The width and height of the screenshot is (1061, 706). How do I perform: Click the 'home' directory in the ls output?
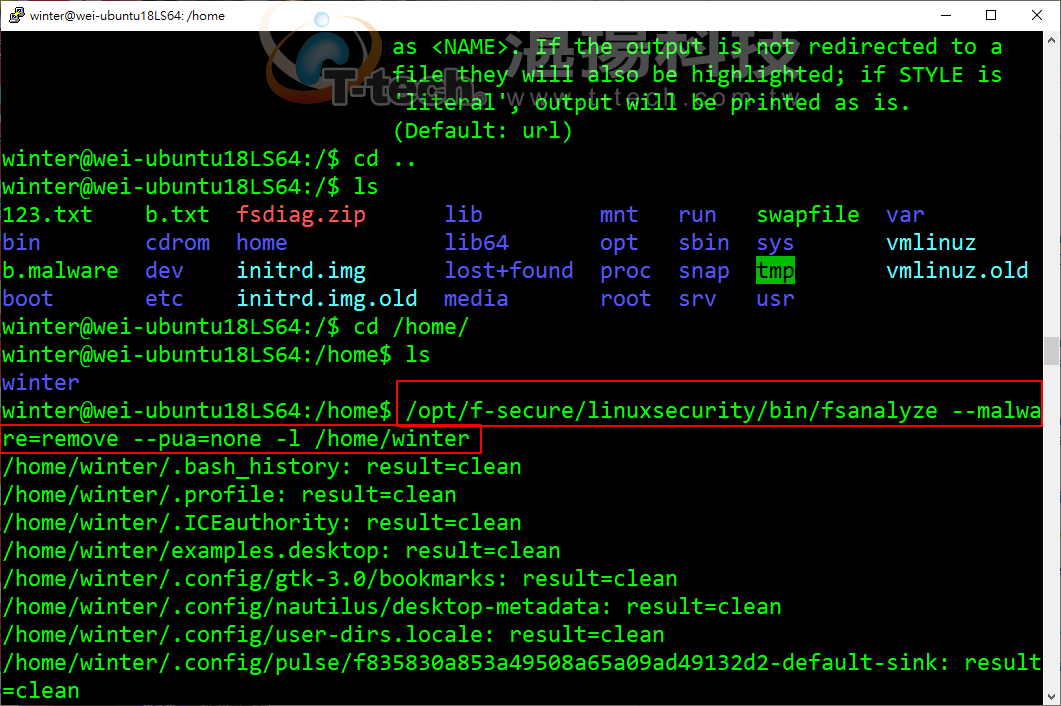click(262, 242)
